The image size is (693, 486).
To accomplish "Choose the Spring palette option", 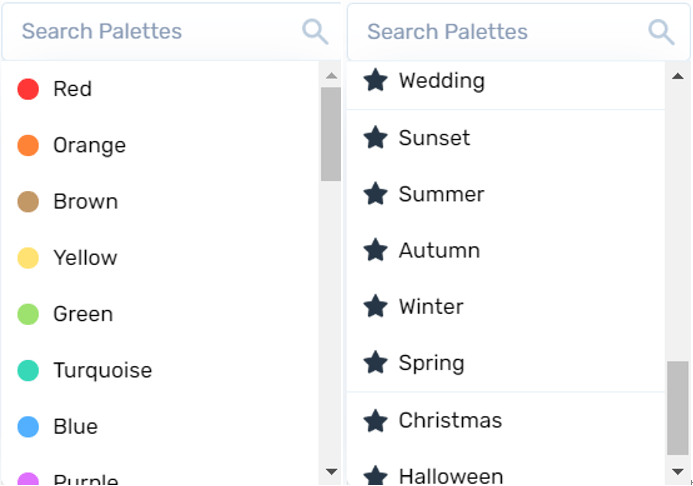I will [506, 363].
